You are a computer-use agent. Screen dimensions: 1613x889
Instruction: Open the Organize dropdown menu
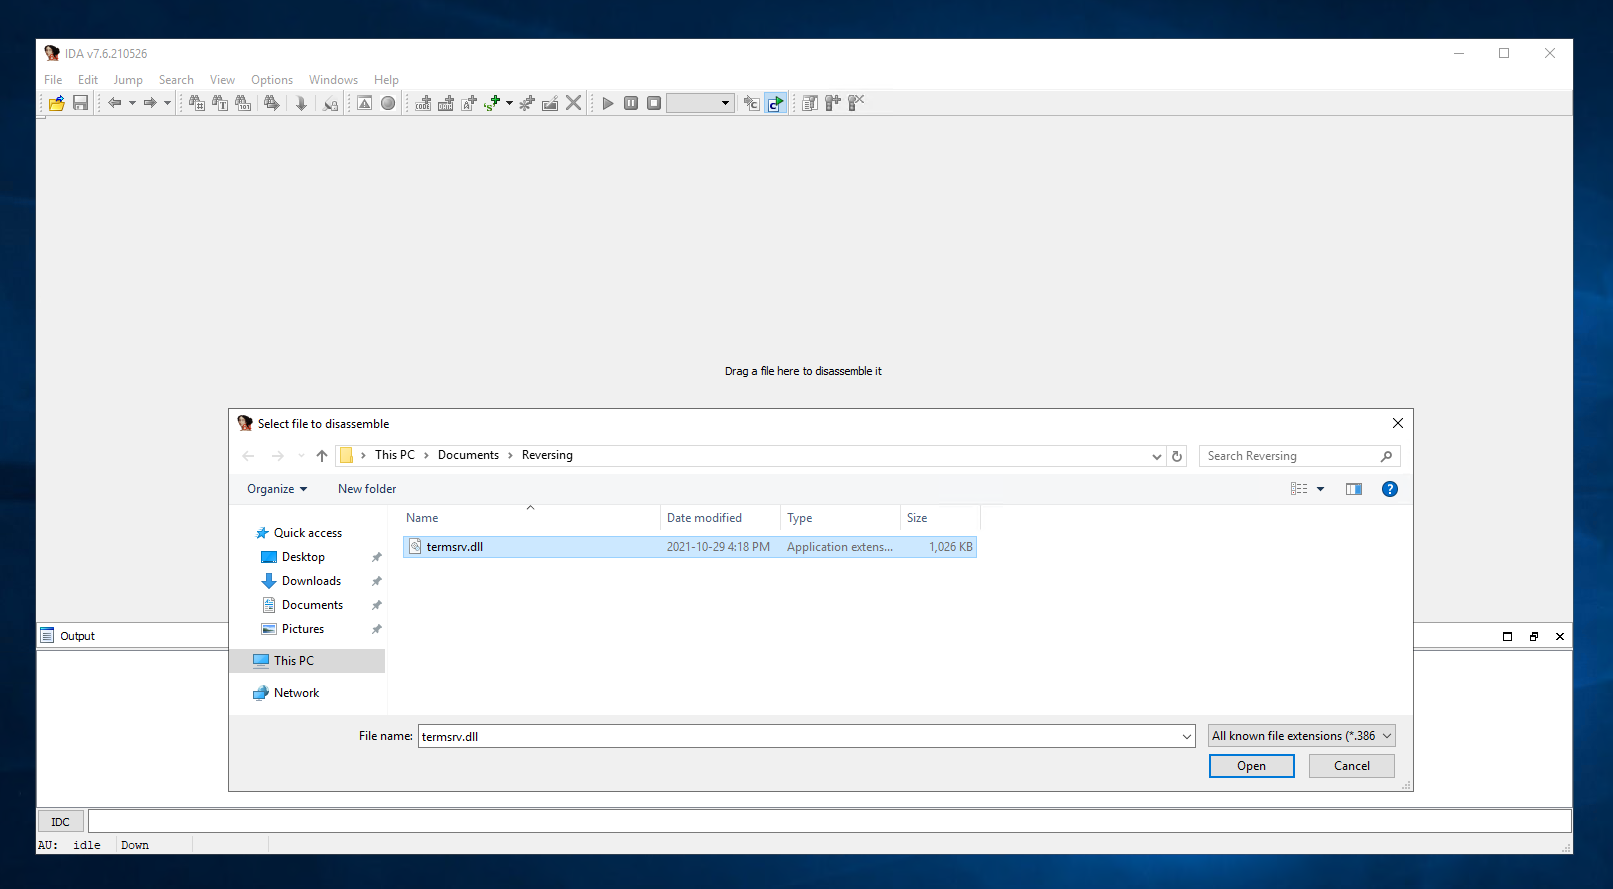tap(277, 489)
